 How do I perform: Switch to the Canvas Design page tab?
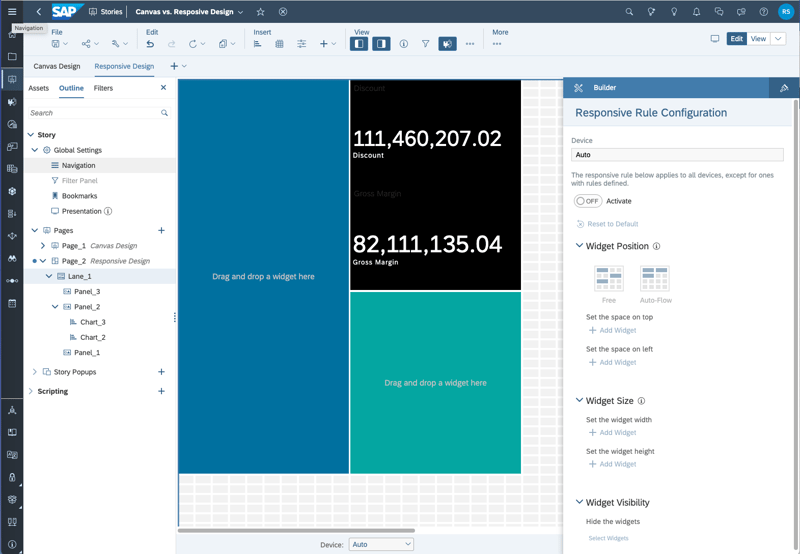coord(57,66)
